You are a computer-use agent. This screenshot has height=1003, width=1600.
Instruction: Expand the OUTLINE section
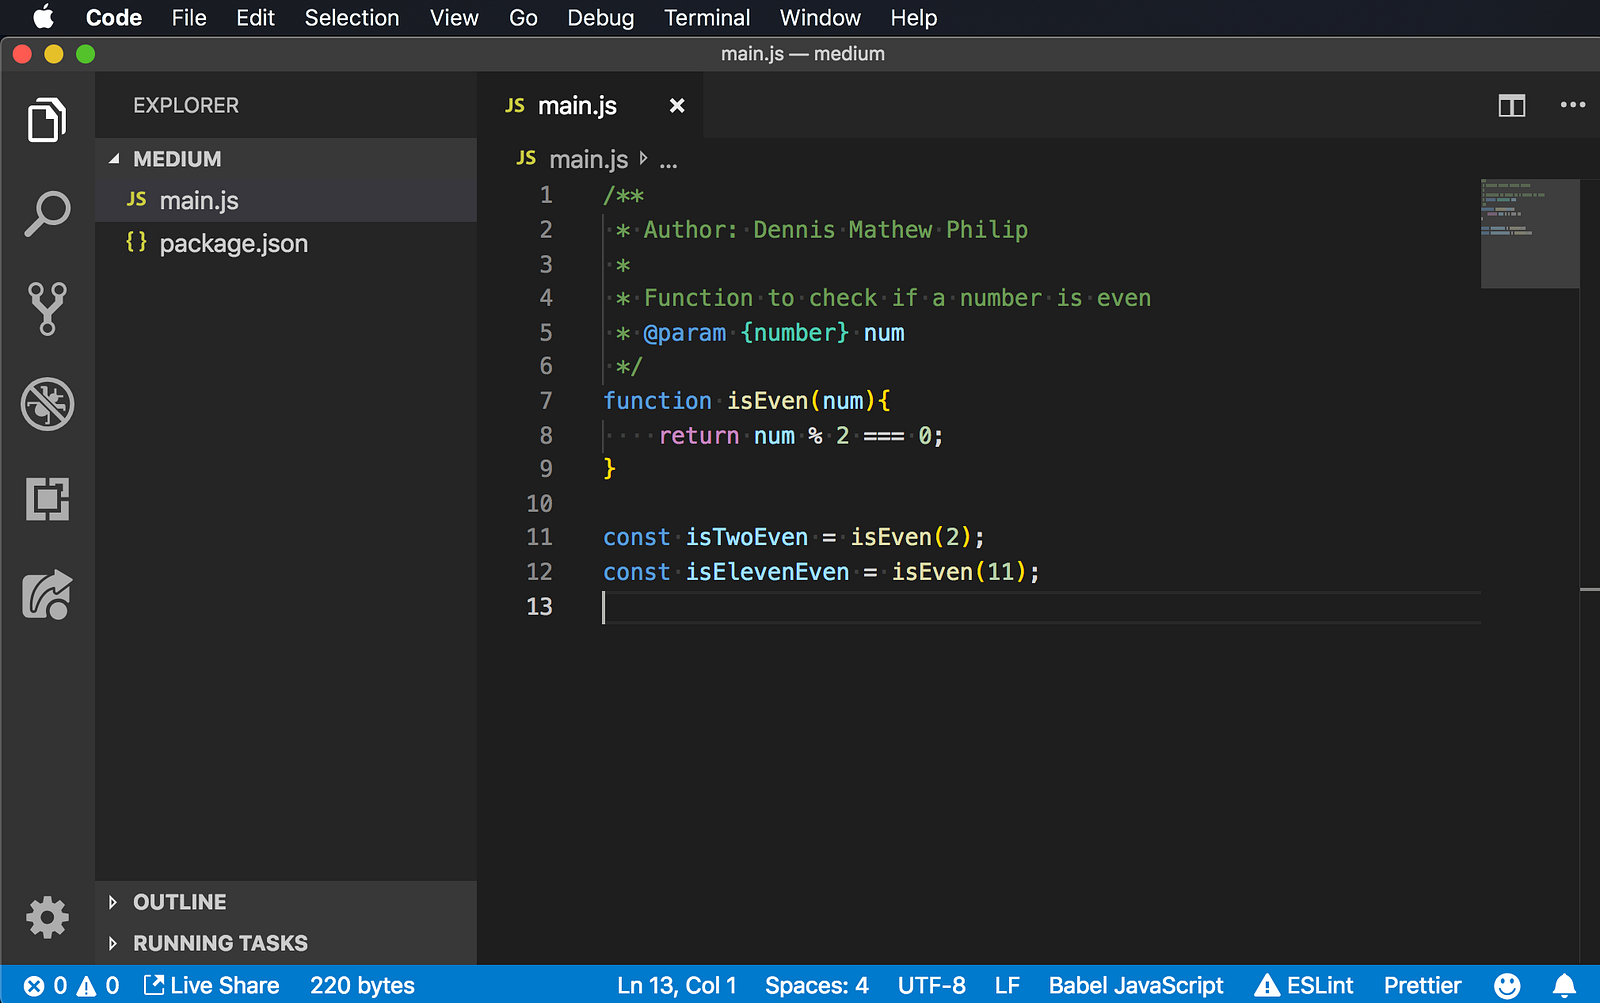pyautogui.click(x=113, y=902)
